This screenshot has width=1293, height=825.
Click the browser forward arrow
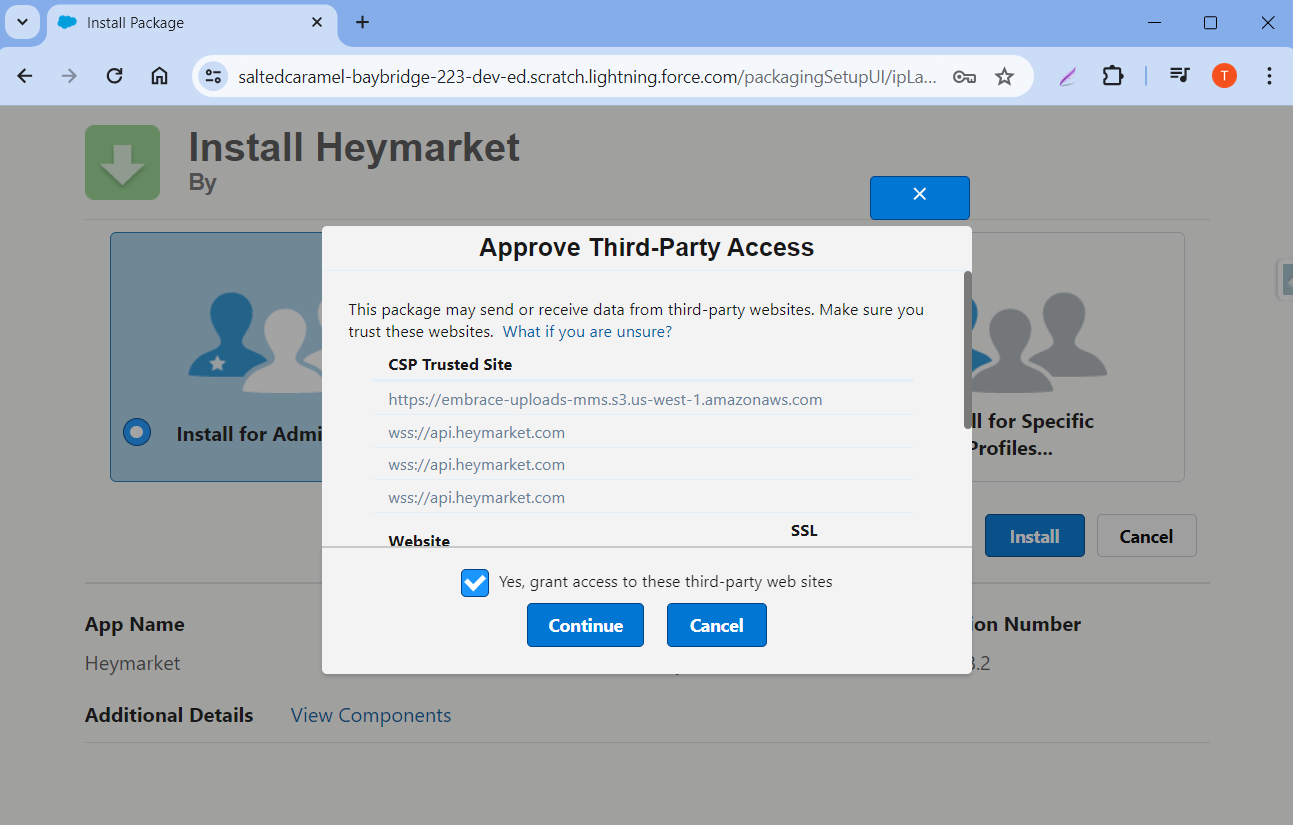point(69,76)
